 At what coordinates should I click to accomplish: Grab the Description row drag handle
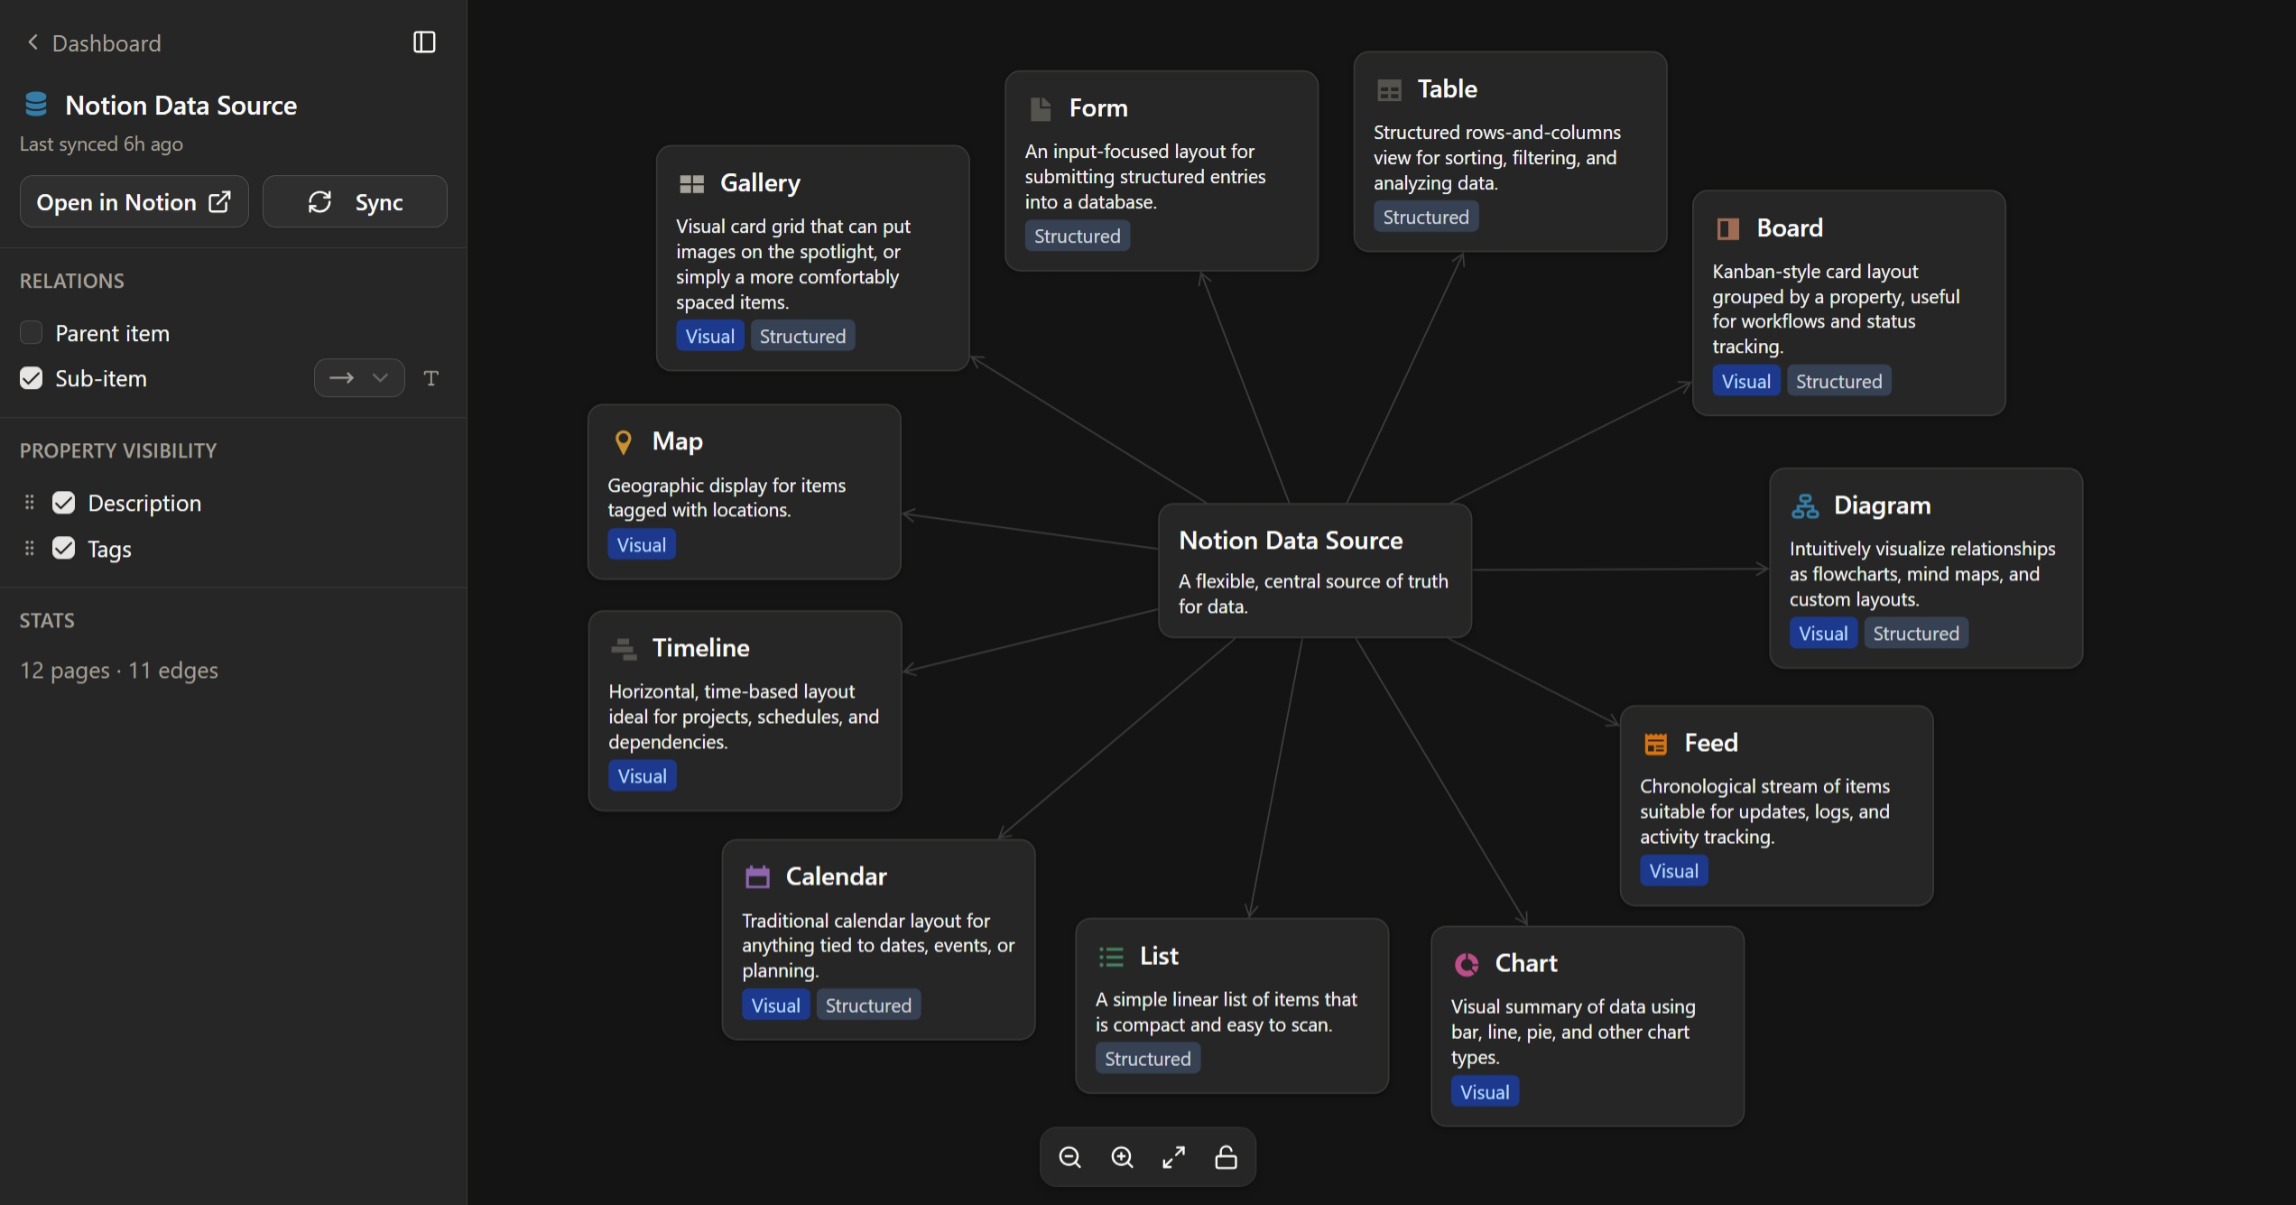point(29,503)
